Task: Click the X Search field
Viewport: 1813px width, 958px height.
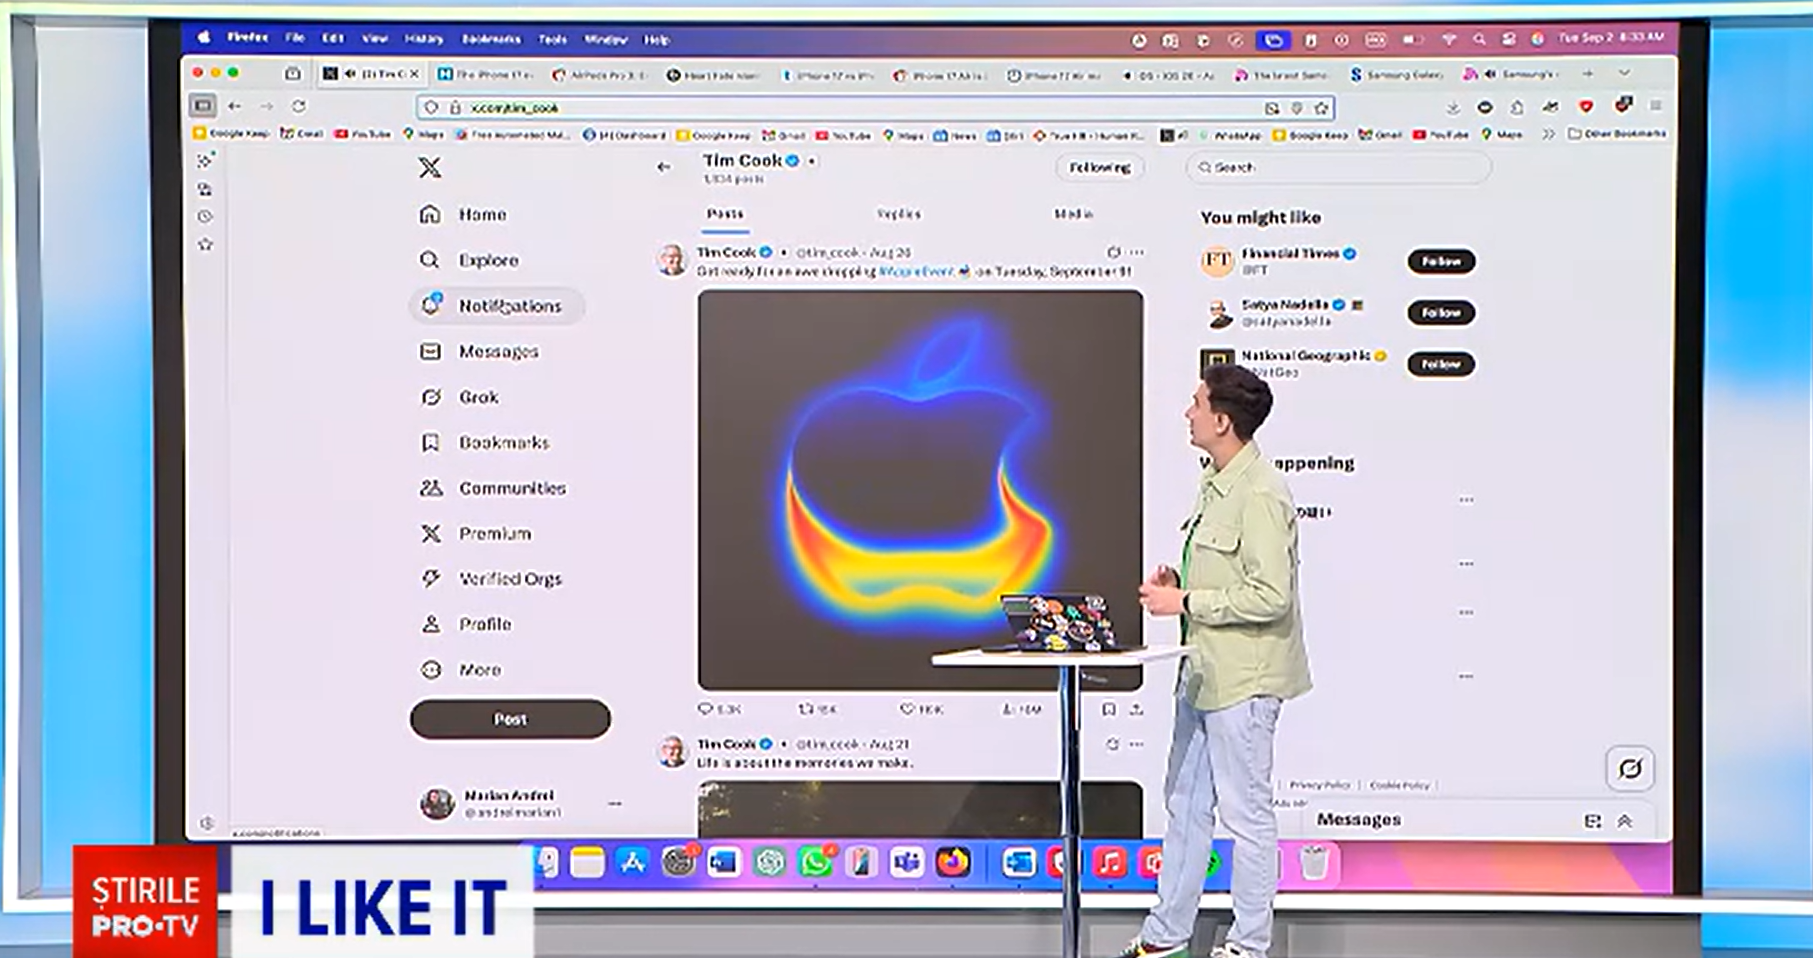Action: pyautogui.click(x=1338, y=168)
